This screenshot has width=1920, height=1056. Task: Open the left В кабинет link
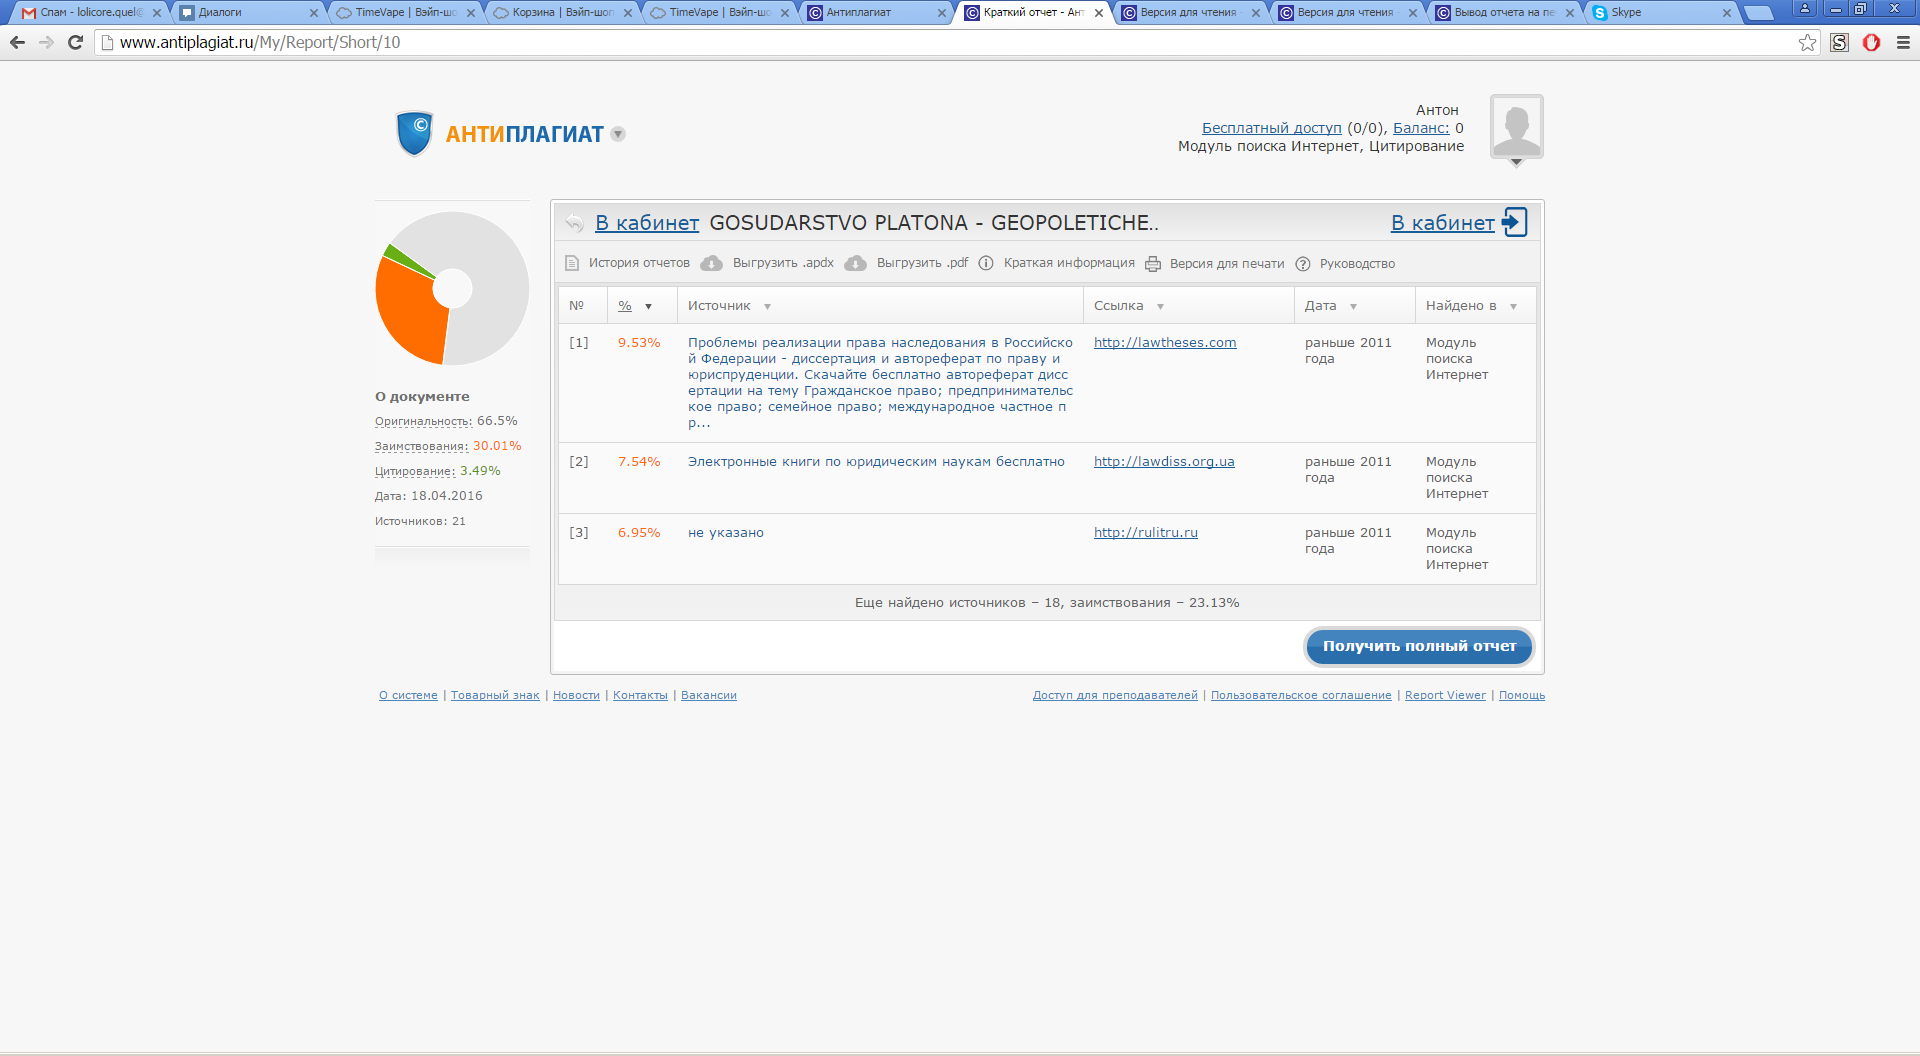[647, 223]
